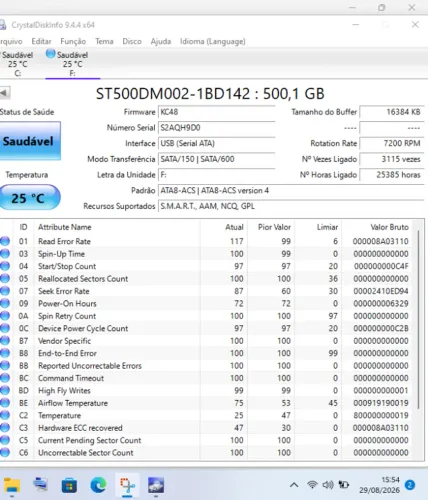Select the C: drive tab
Viewport: 428px width, 500px height.
(18, 64)
